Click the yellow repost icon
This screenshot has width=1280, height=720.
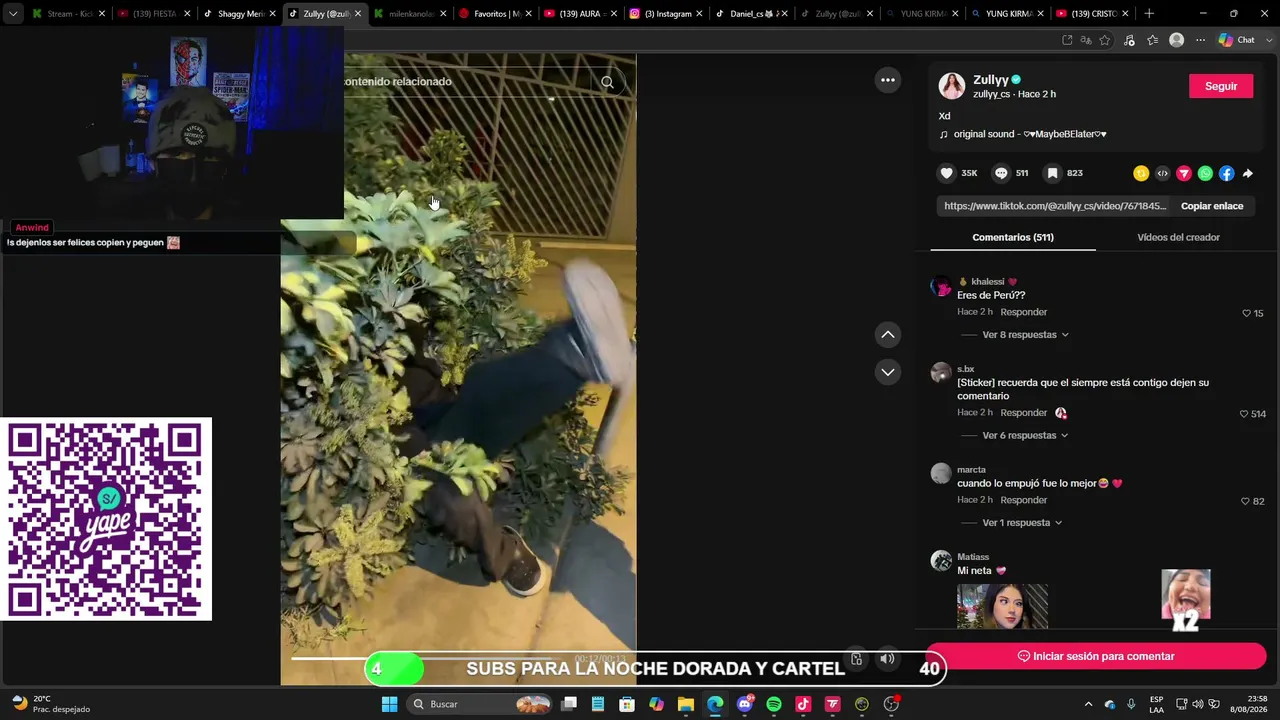(1141, 173)
